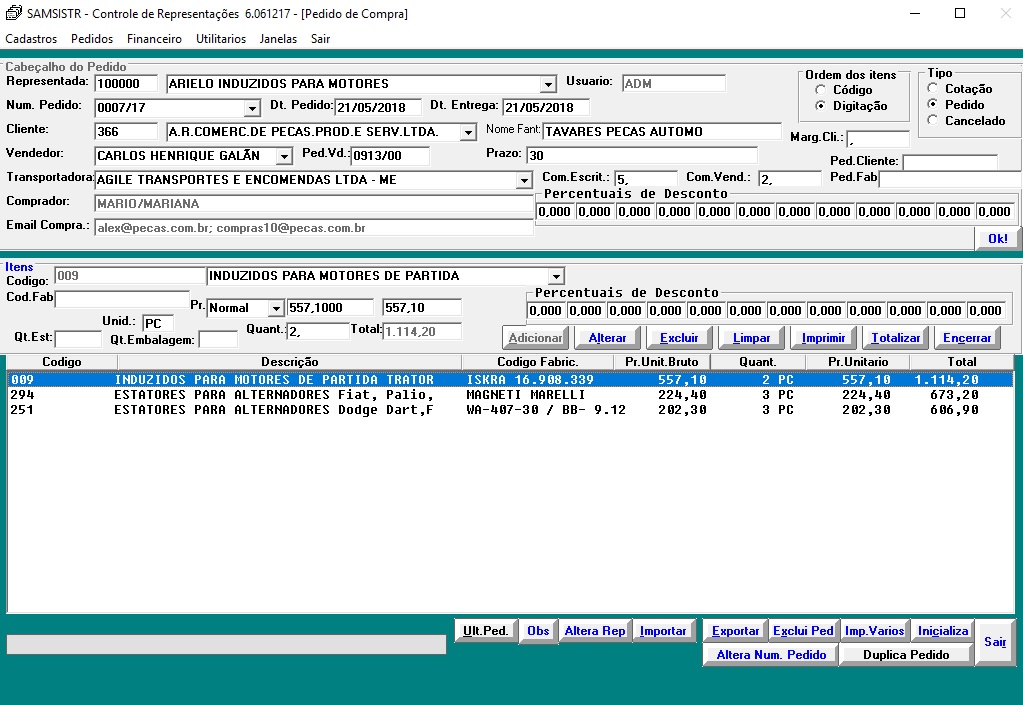Screen dimensions: 1023x705
Task: Click the Exclui Ped button
Action: pyautogui.click(x=803, y=631)
